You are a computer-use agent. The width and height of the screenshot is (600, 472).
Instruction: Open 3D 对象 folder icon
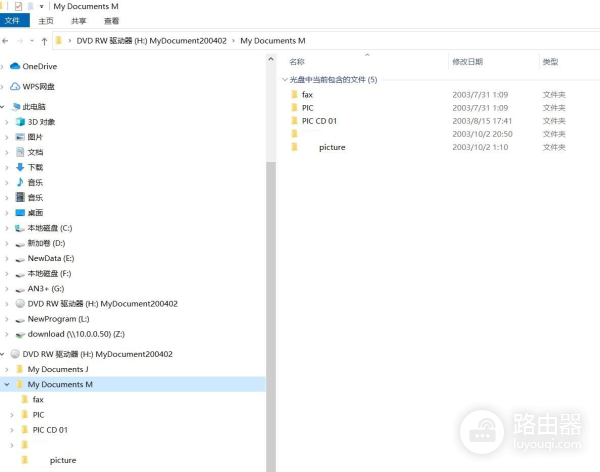pyautogui.click(x=20, y=122)
